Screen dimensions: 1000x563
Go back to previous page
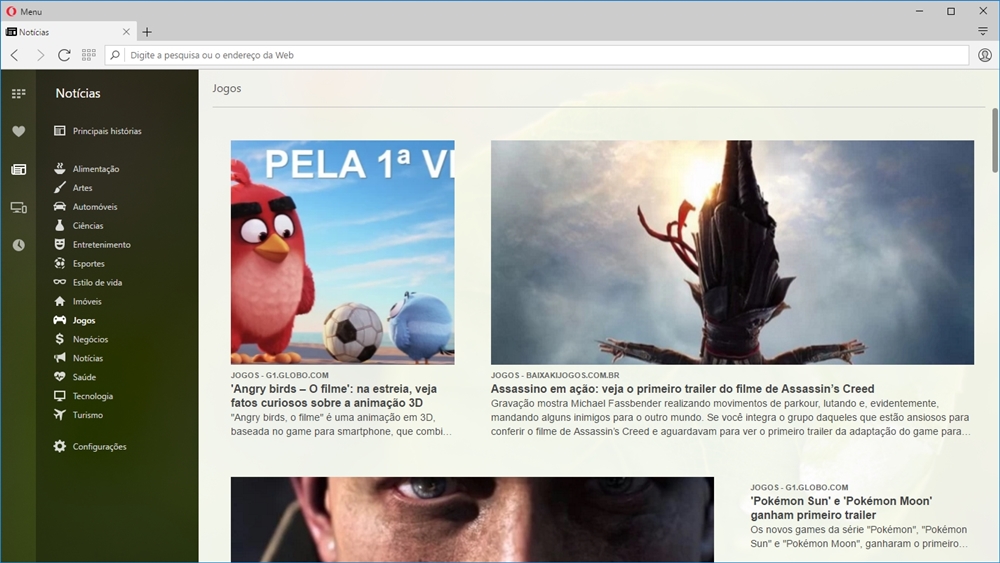pyautogui.click(x=15, y=55)
